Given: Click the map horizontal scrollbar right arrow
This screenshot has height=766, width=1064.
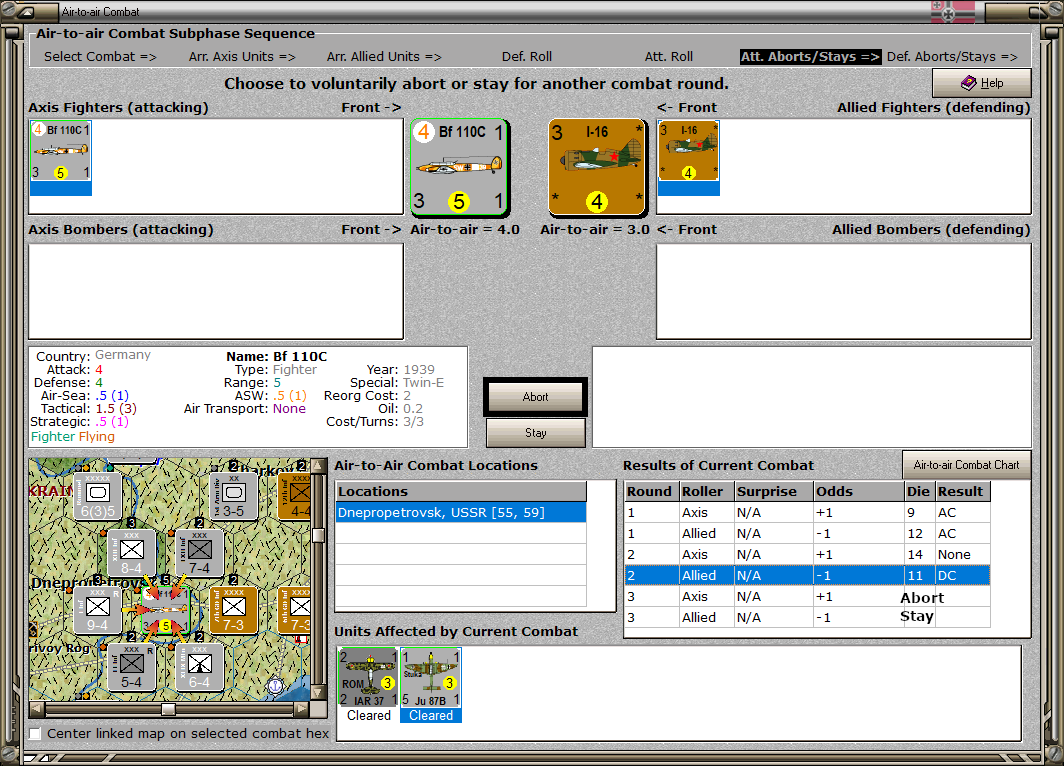Looking at the screenshot, I should click(x=302, y=710).
